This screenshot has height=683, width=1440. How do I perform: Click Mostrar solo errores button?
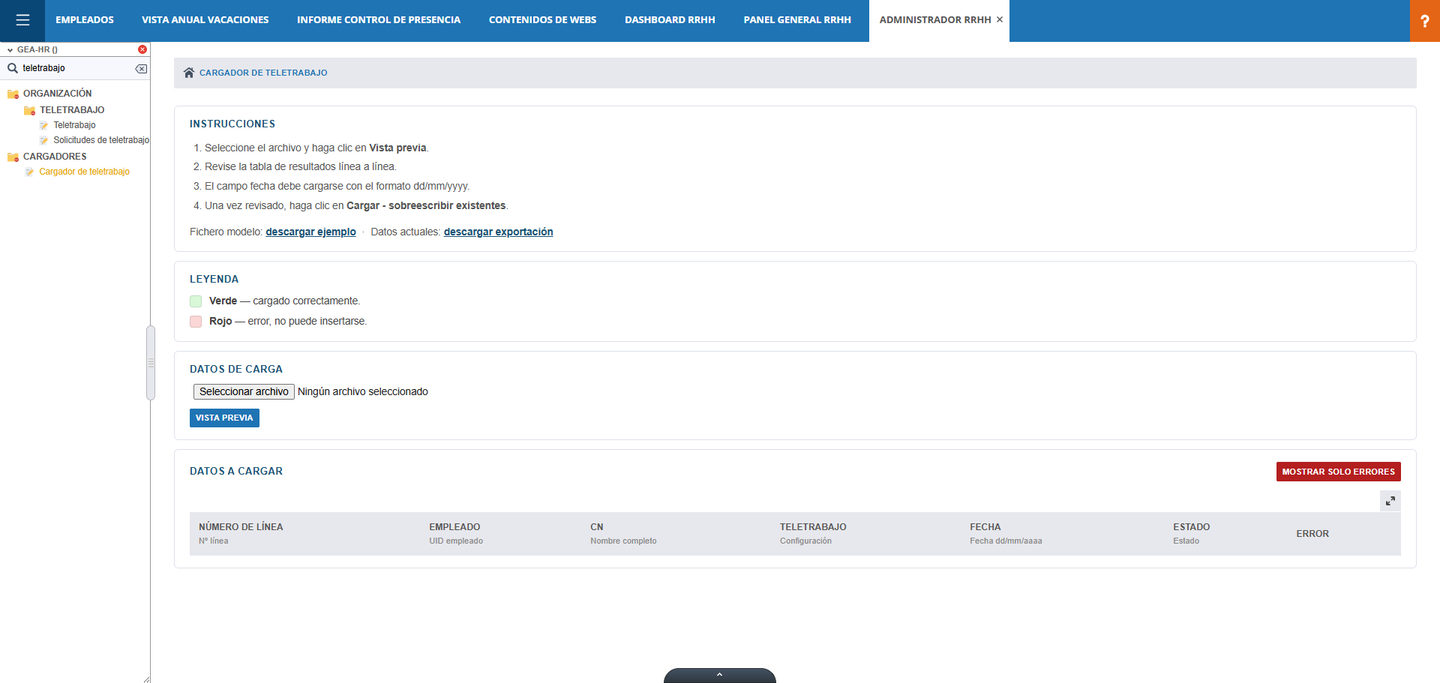coord(1338,471)
